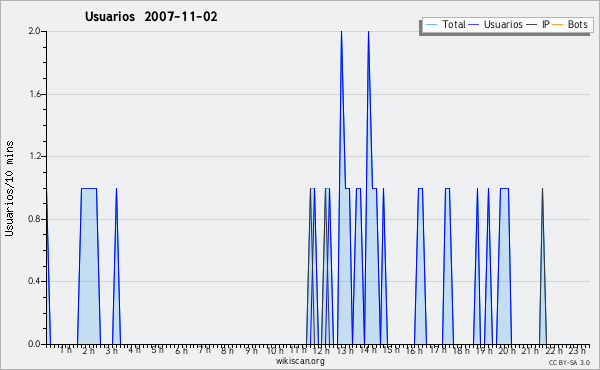Select the 'Total' legend entry

[454, 24]
